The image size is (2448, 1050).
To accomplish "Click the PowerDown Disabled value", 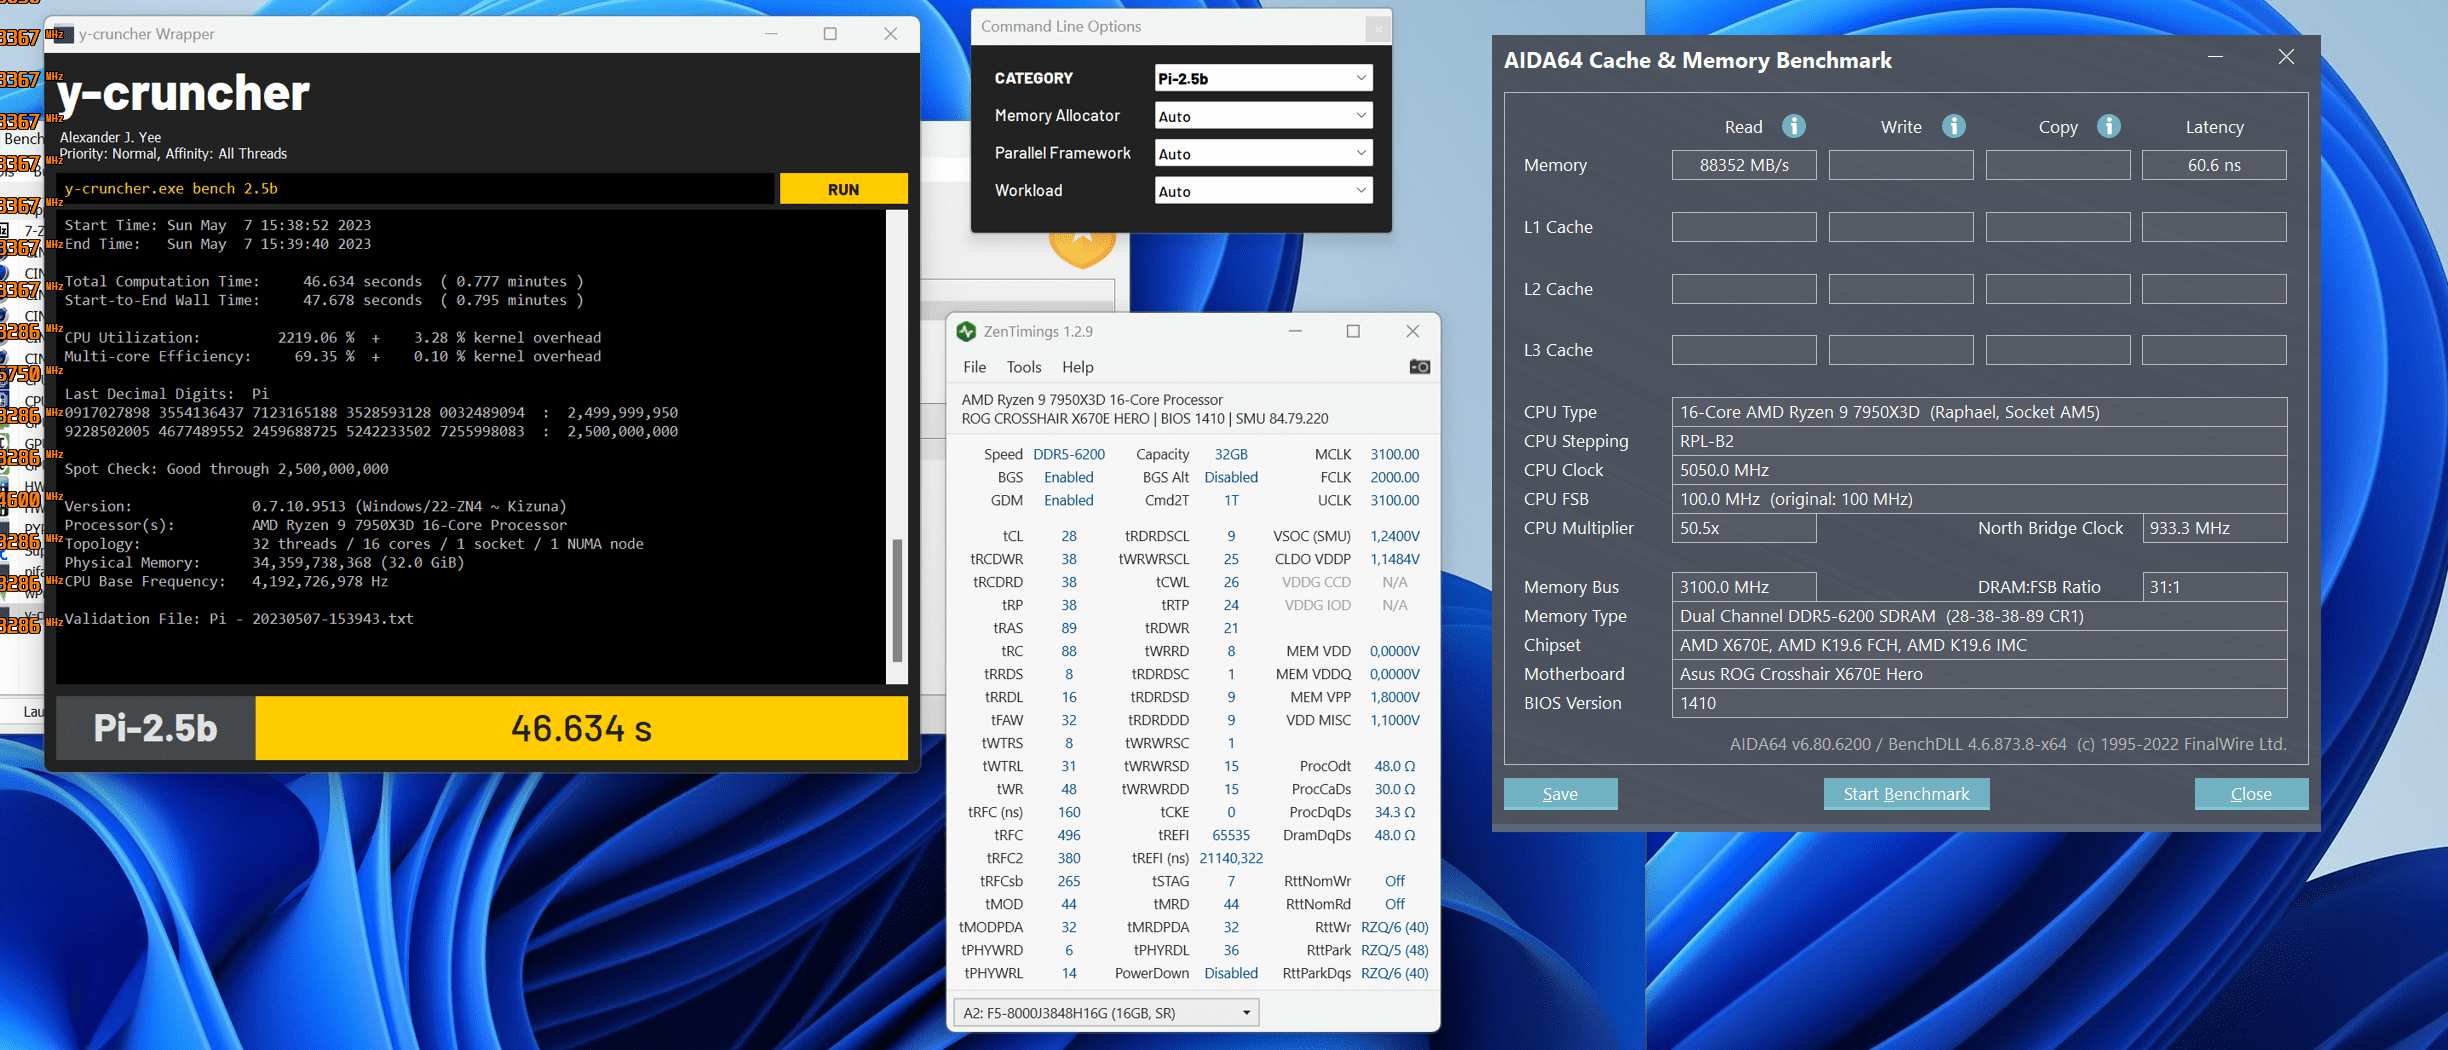I will pyautogui.click(x=1231, y=973).
